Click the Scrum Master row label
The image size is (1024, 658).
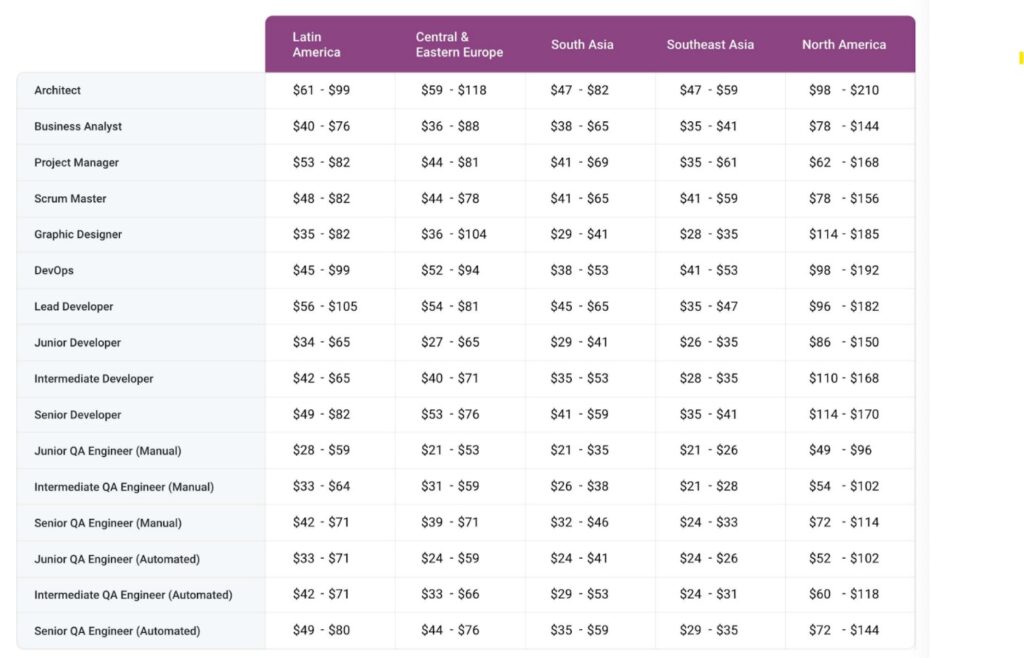pos(70,199)
